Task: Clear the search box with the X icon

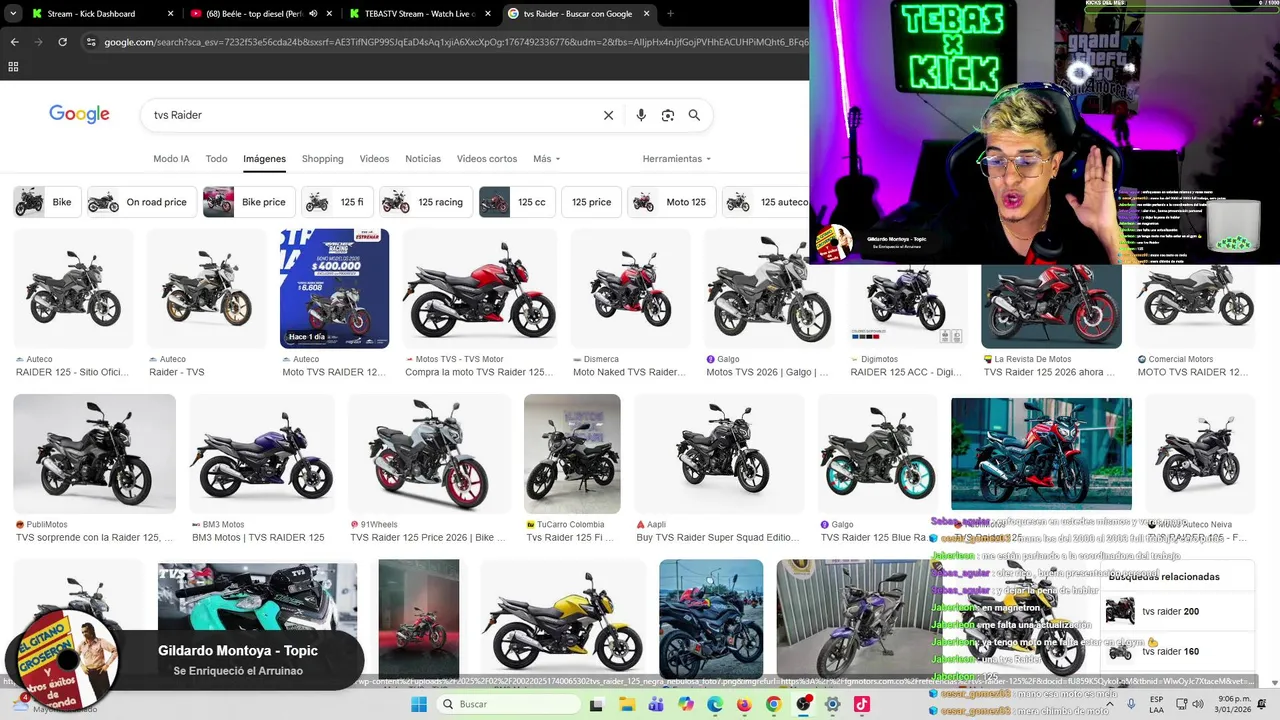Action: (x=608, y=115)
